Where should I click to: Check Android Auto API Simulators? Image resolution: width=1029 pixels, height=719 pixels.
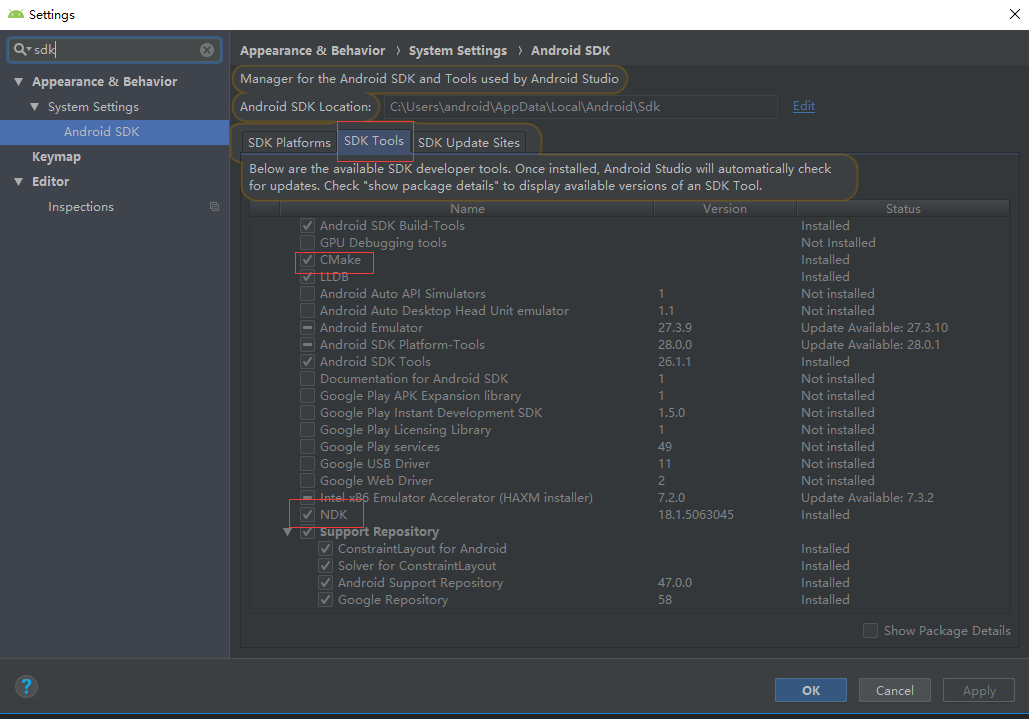tap(307, 294)
